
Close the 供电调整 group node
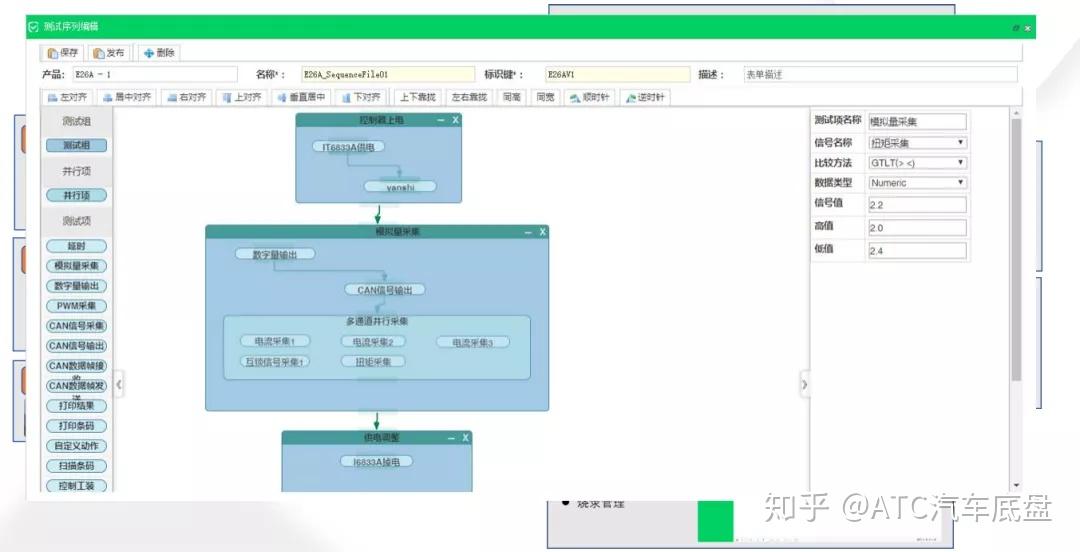pos(466,438)
